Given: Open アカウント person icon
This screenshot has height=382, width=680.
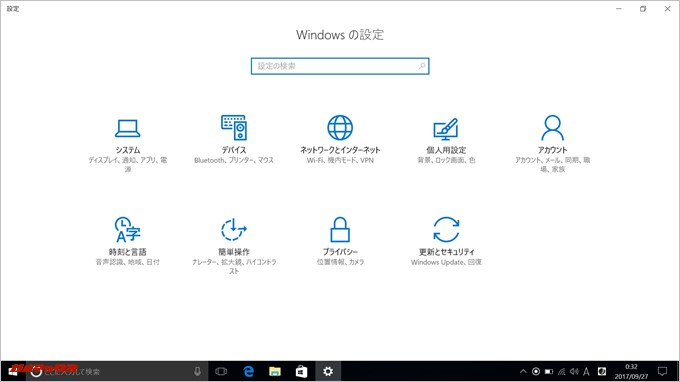Looking at the screenshot, I should click(552, 127).
